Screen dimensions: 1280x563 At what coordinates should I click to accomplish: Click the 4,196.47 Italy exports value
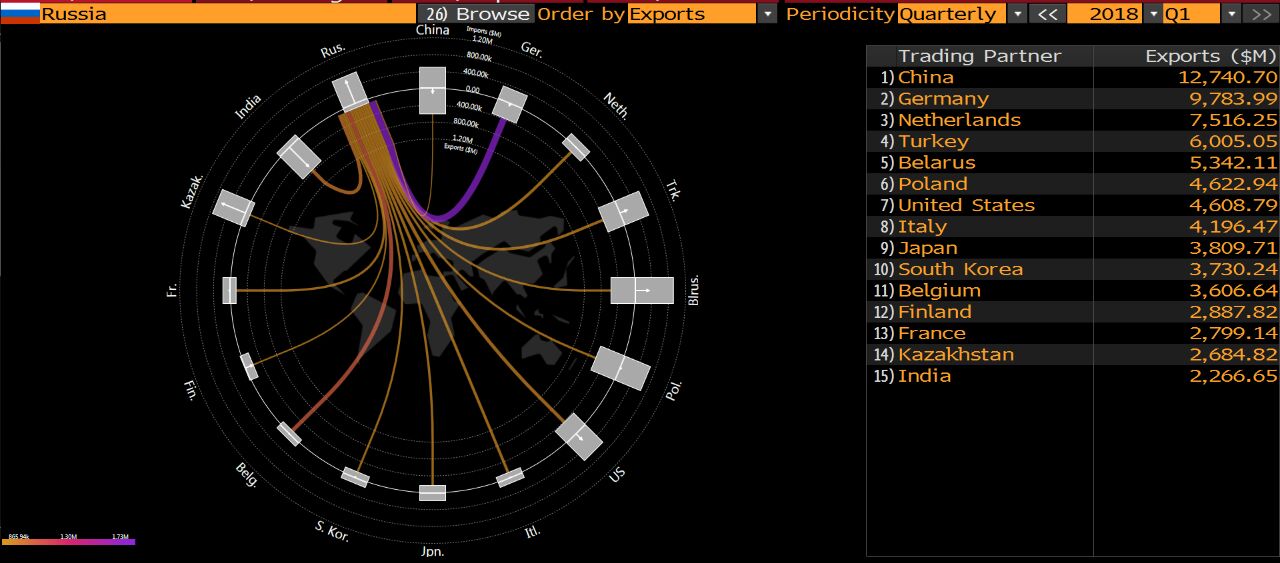1233,226
